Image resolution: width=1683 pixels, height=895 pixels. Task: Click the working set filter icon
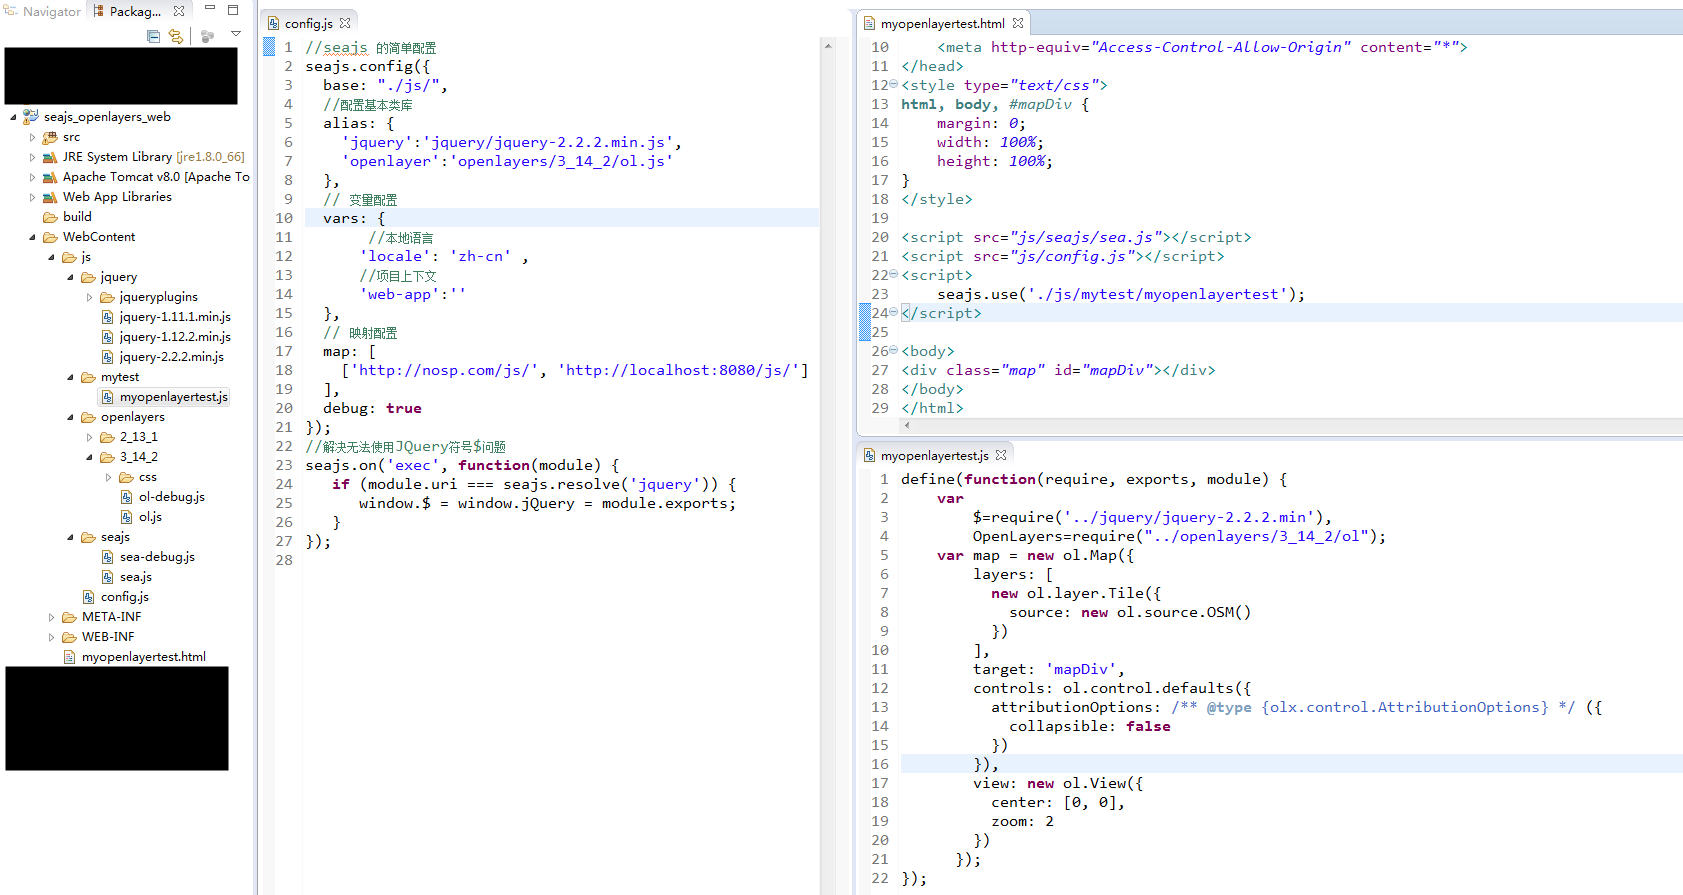point(207,36)
